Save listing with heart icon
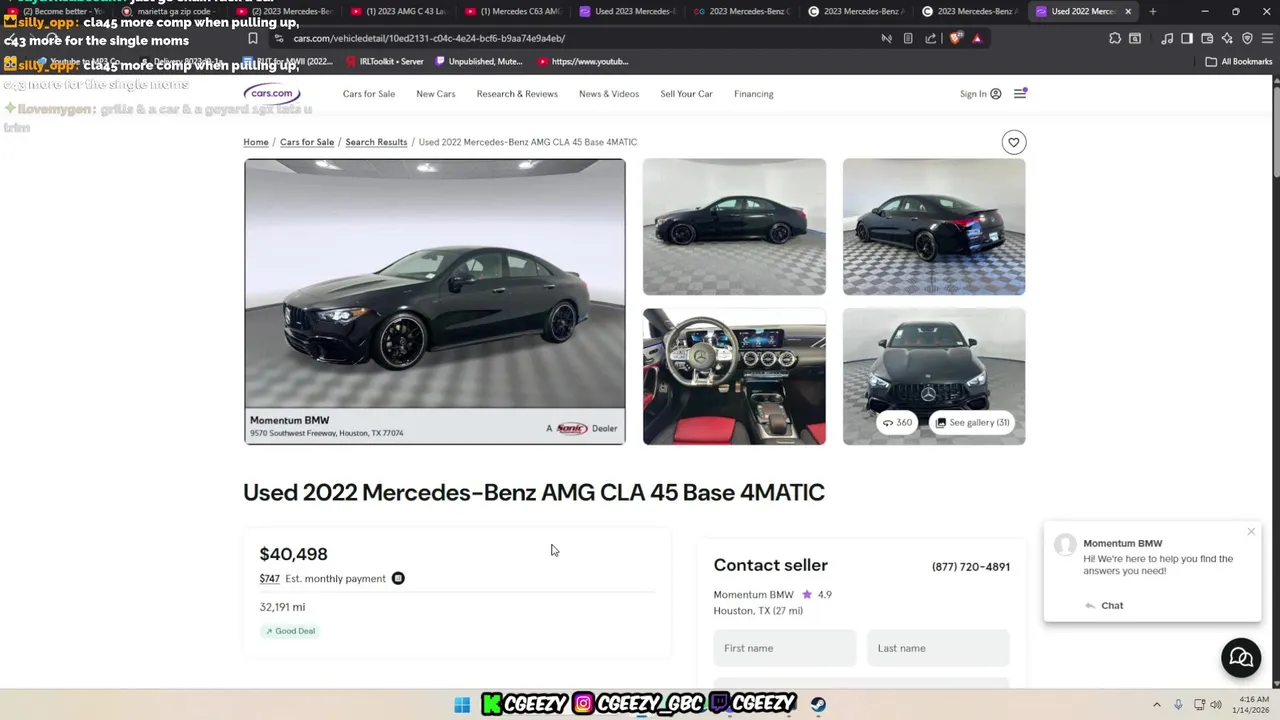The height and width of the screenshot is (720, 1280). (1013, 142)
